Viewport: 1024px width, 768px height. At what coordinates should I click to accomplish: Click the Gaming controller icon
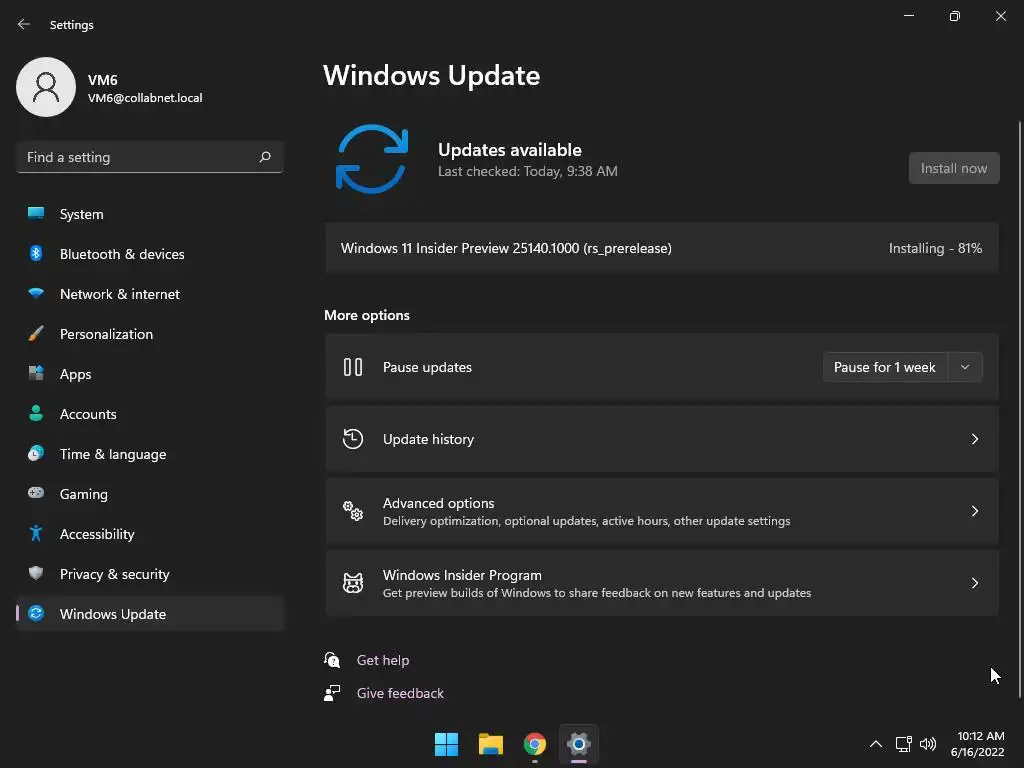point(36,493)
